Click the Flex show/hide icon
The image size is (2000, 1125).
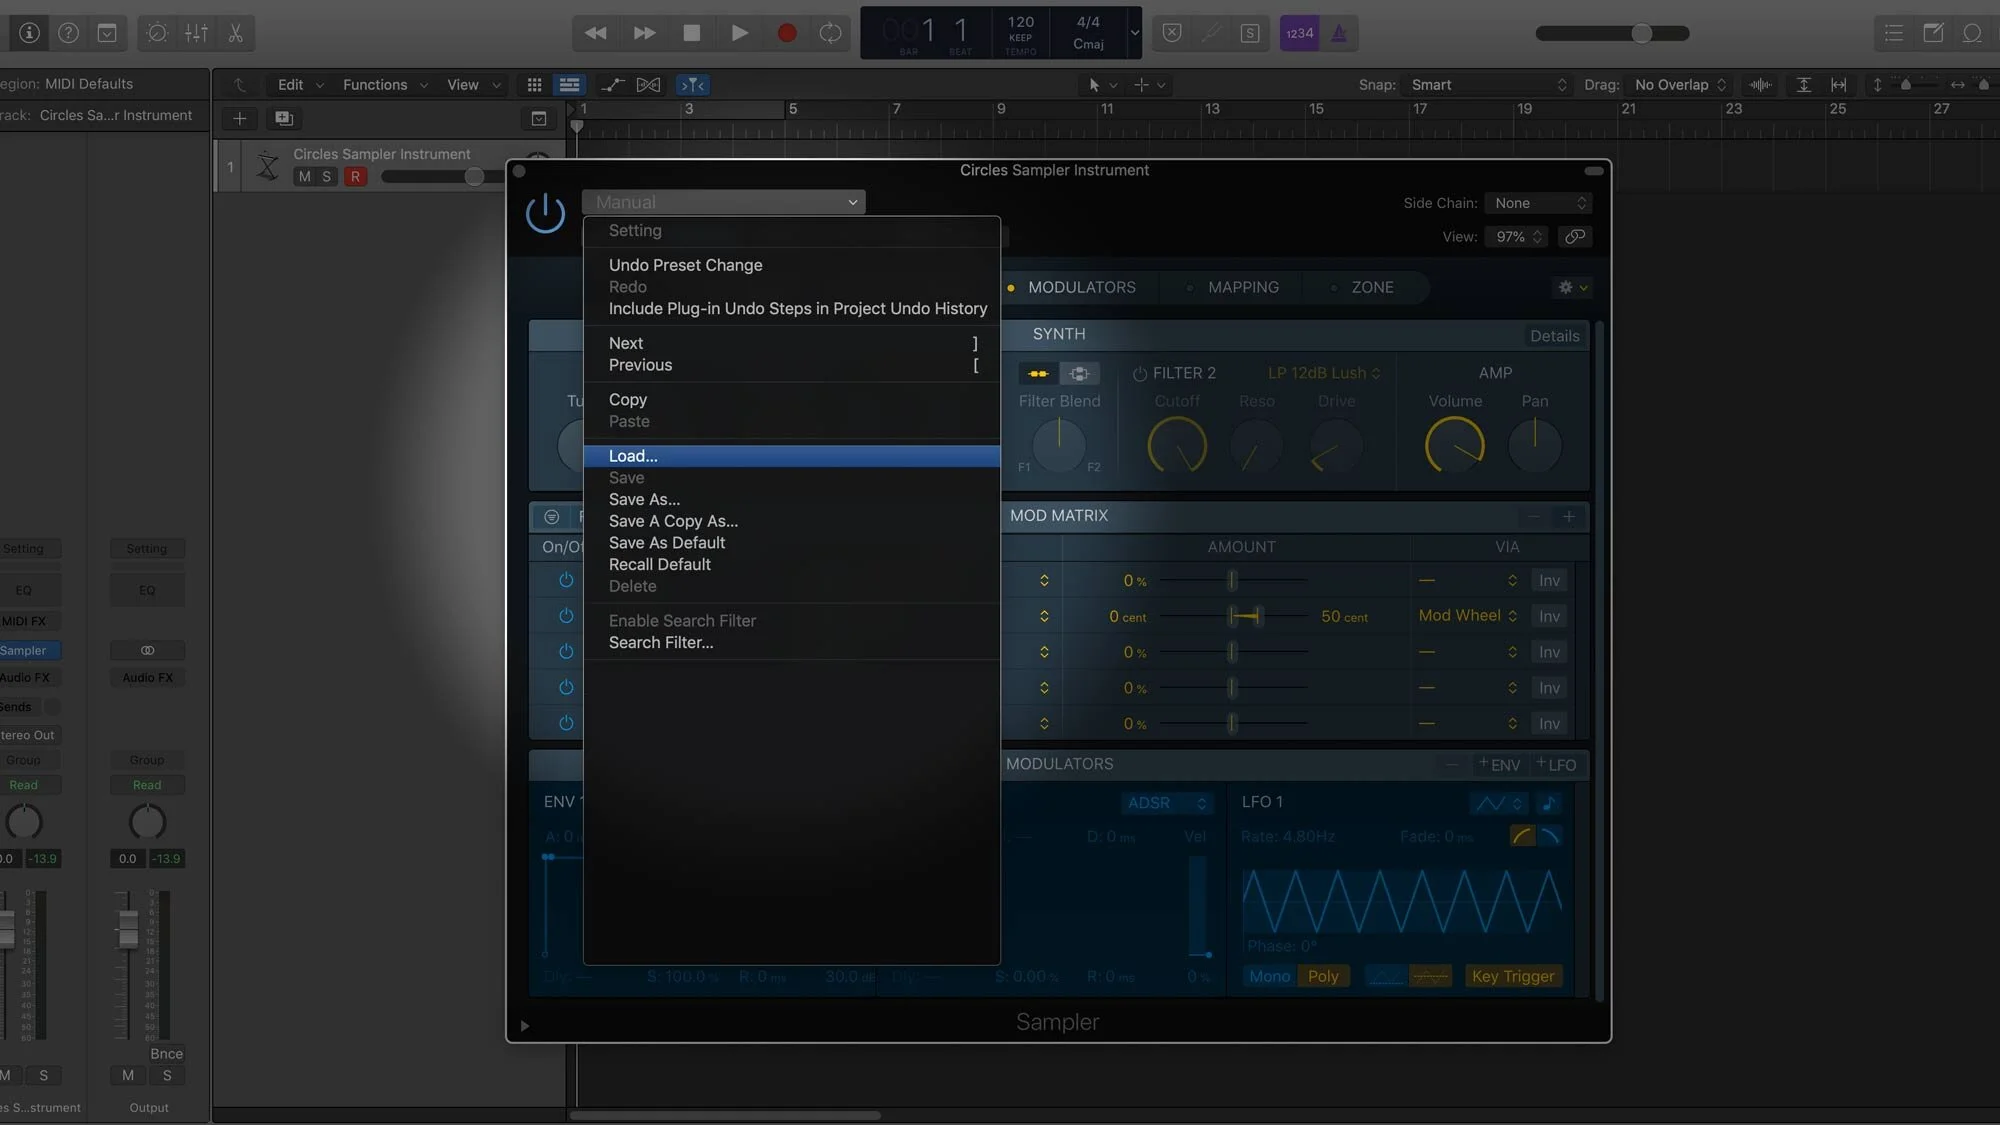[648, 85]
